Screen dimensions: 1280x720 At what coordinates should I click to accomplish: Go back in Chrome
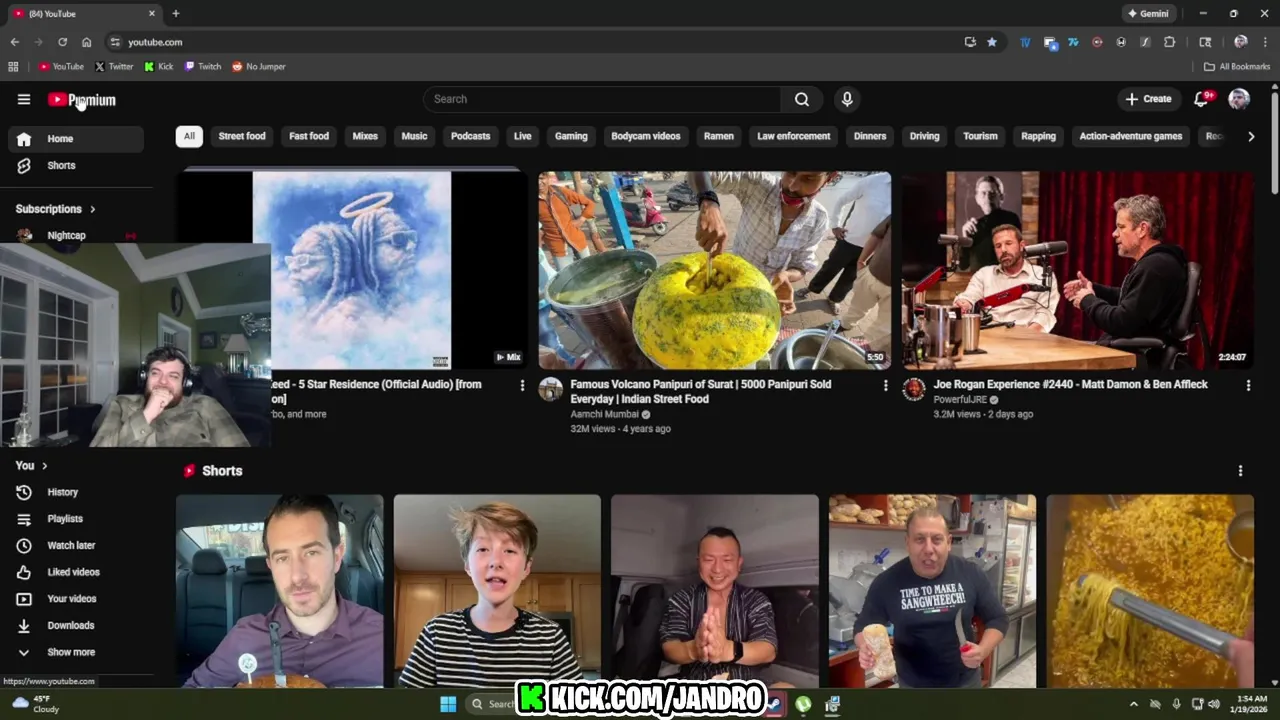click(x=14, y=42)
